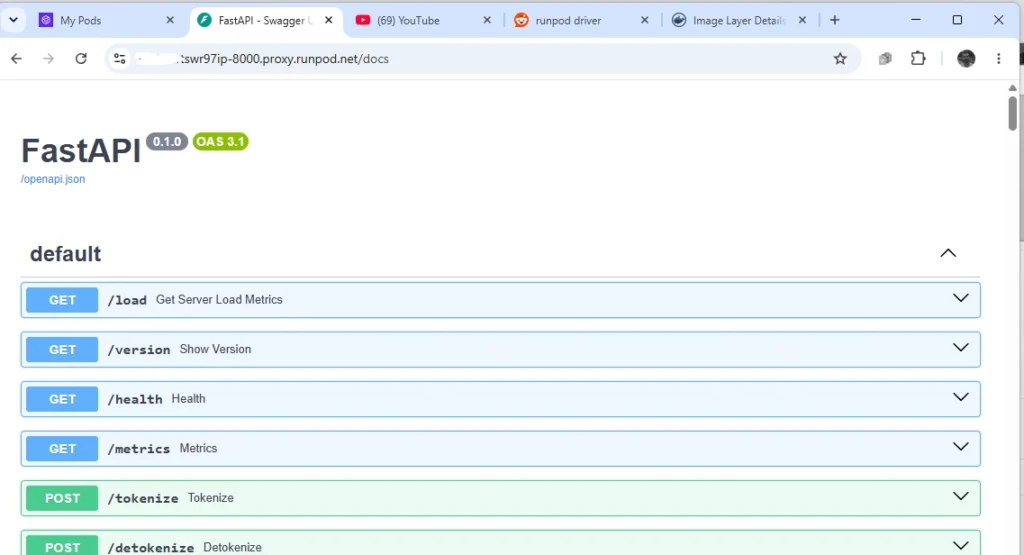Click the address bar URL

(284, 59)
